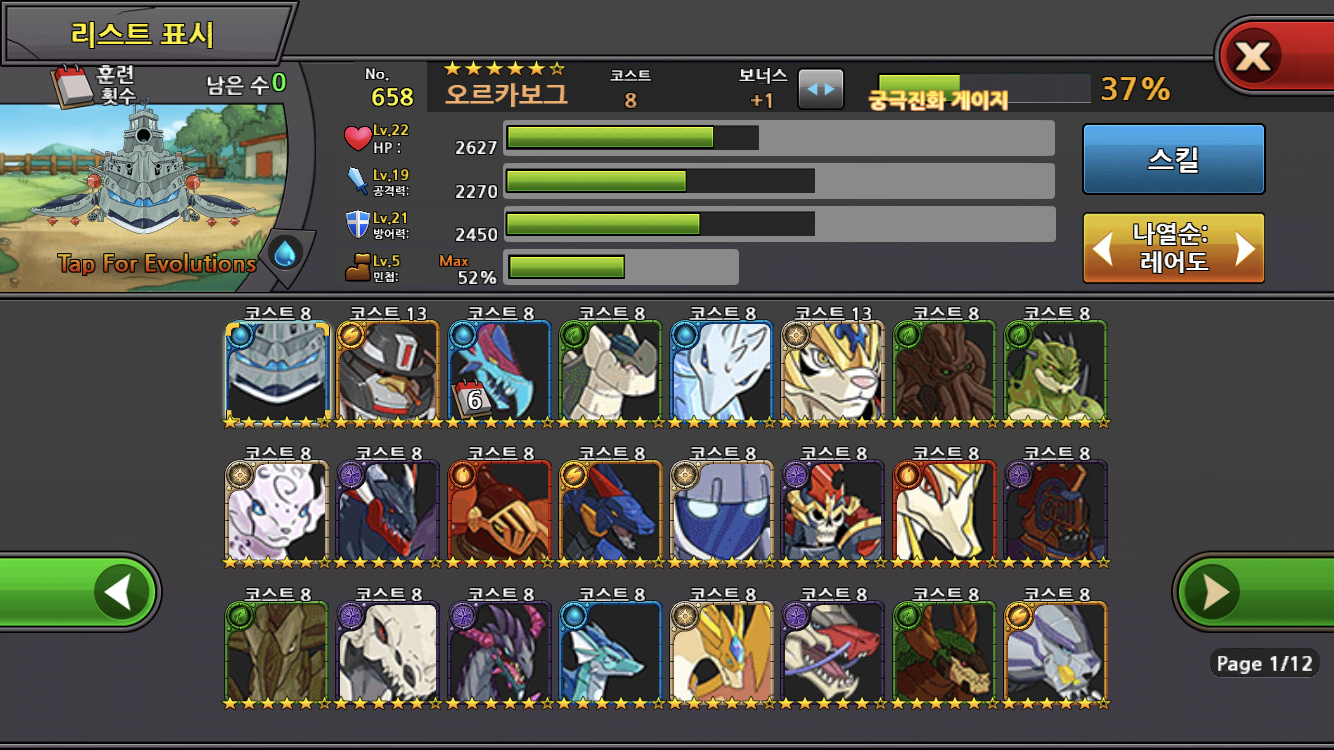The height and width of the screenshot is (750, 1334).
Task: Open the 리스트 표시 tab
Action: 145,33
